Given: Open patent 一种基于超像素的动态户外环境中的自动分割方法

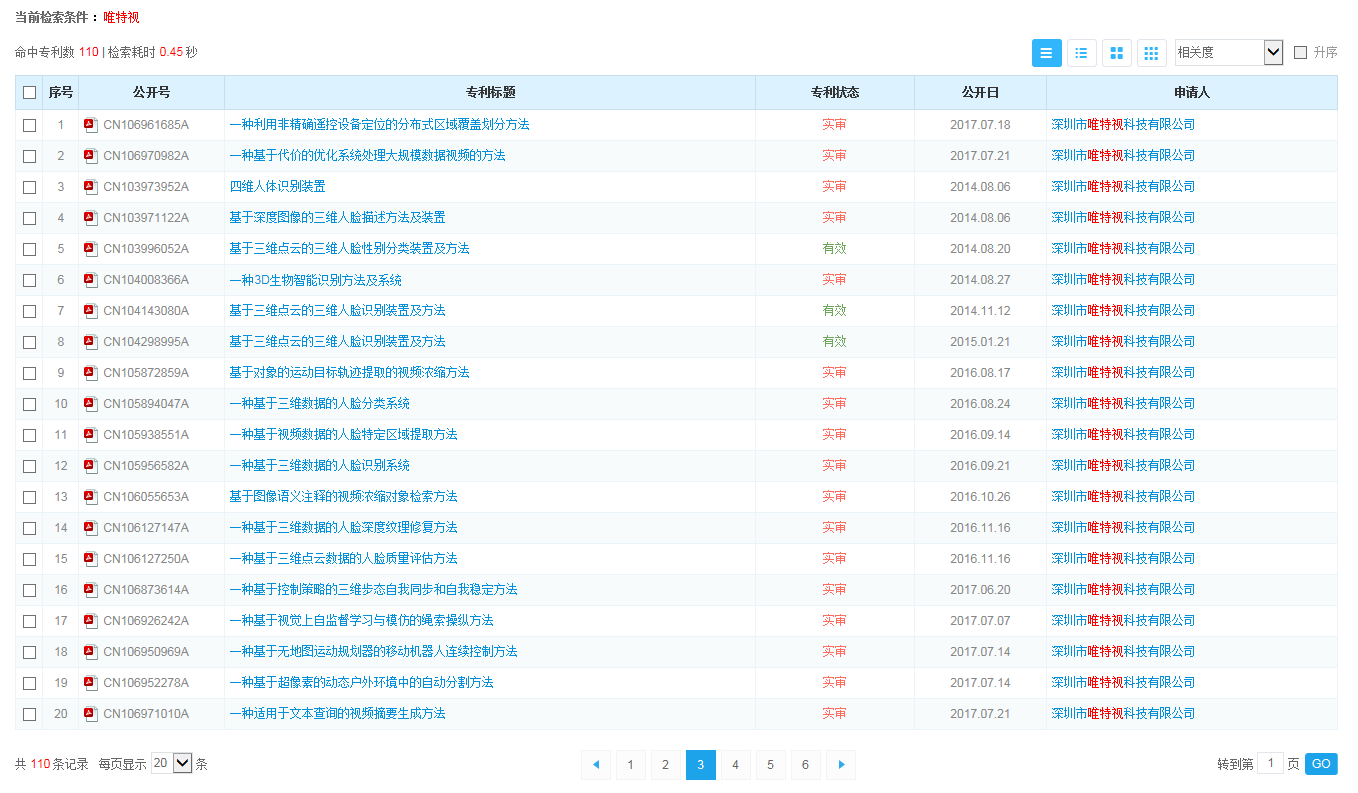Looking at the screenshot, I should pyautogui.click(x=361, y=683).
